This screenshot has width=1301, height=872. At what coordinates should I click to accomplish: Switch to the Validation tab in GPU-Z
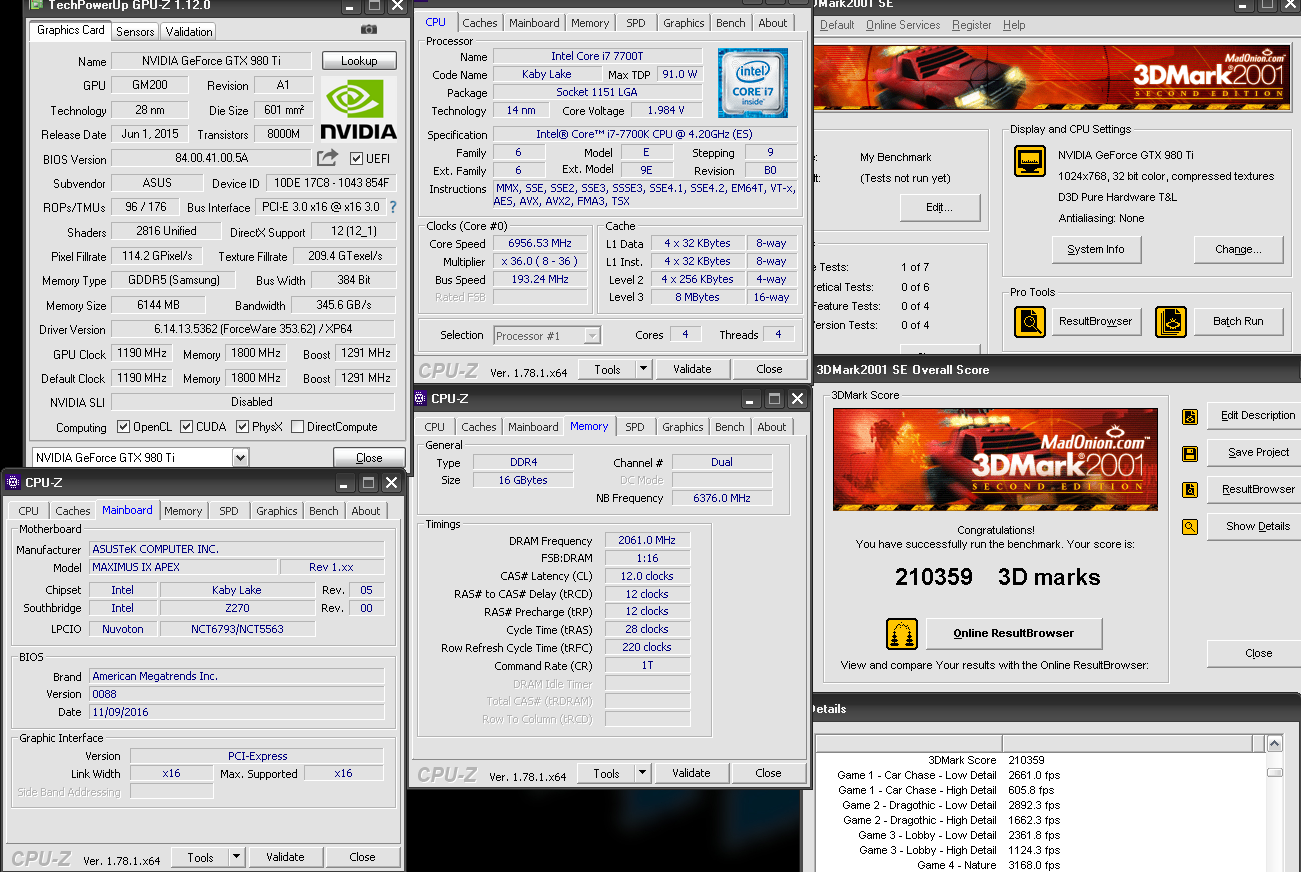[189, 31]
